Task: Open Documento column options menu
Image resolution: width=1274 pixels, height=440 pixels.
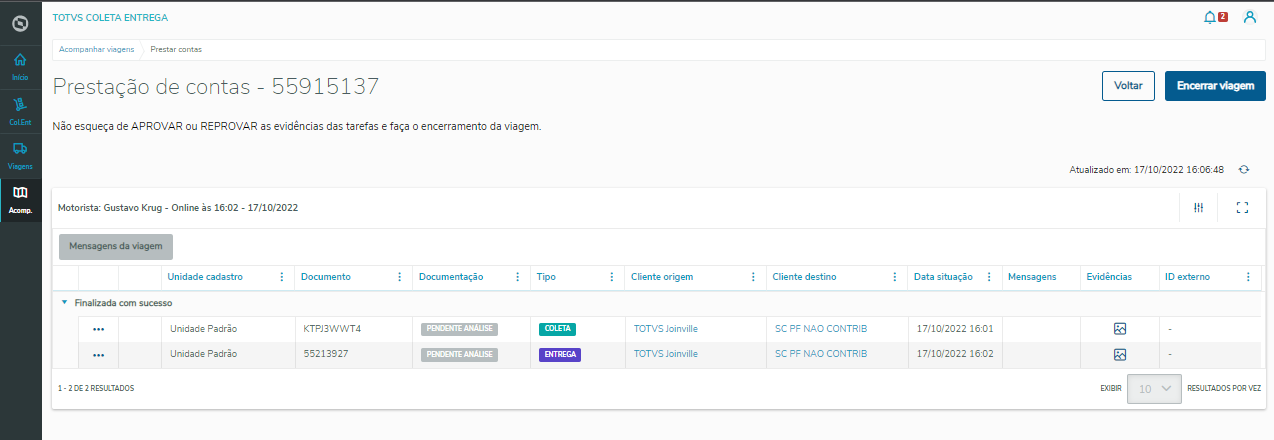Action: coord(400,277)
